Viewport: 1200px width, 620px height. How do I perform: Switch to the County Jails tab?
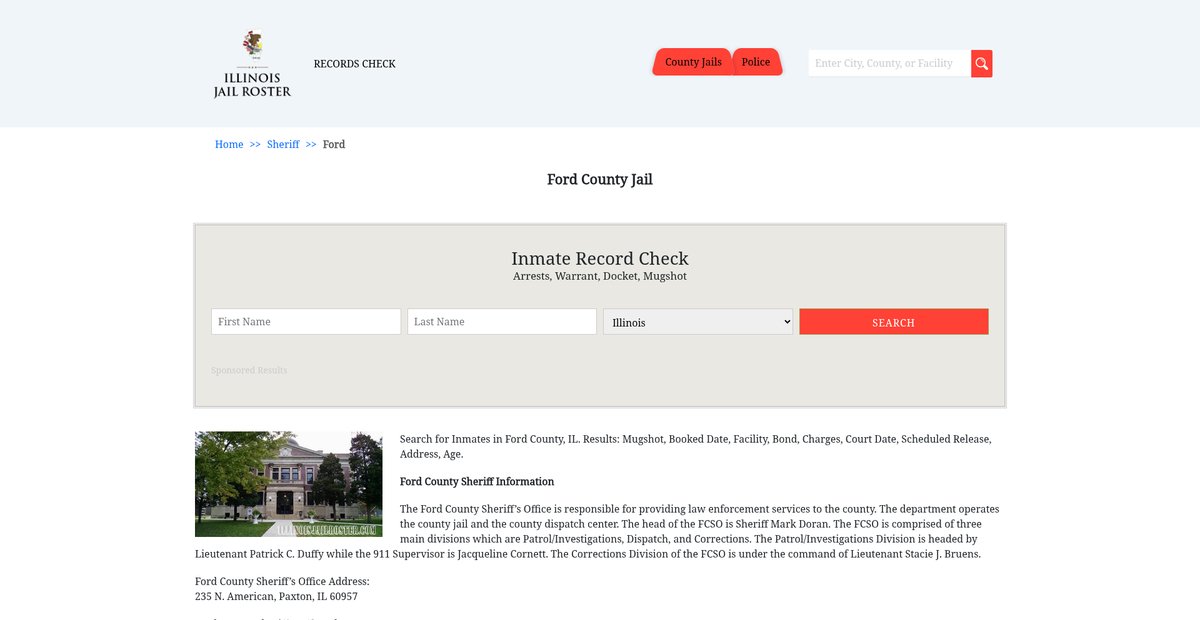coord(693,62)
